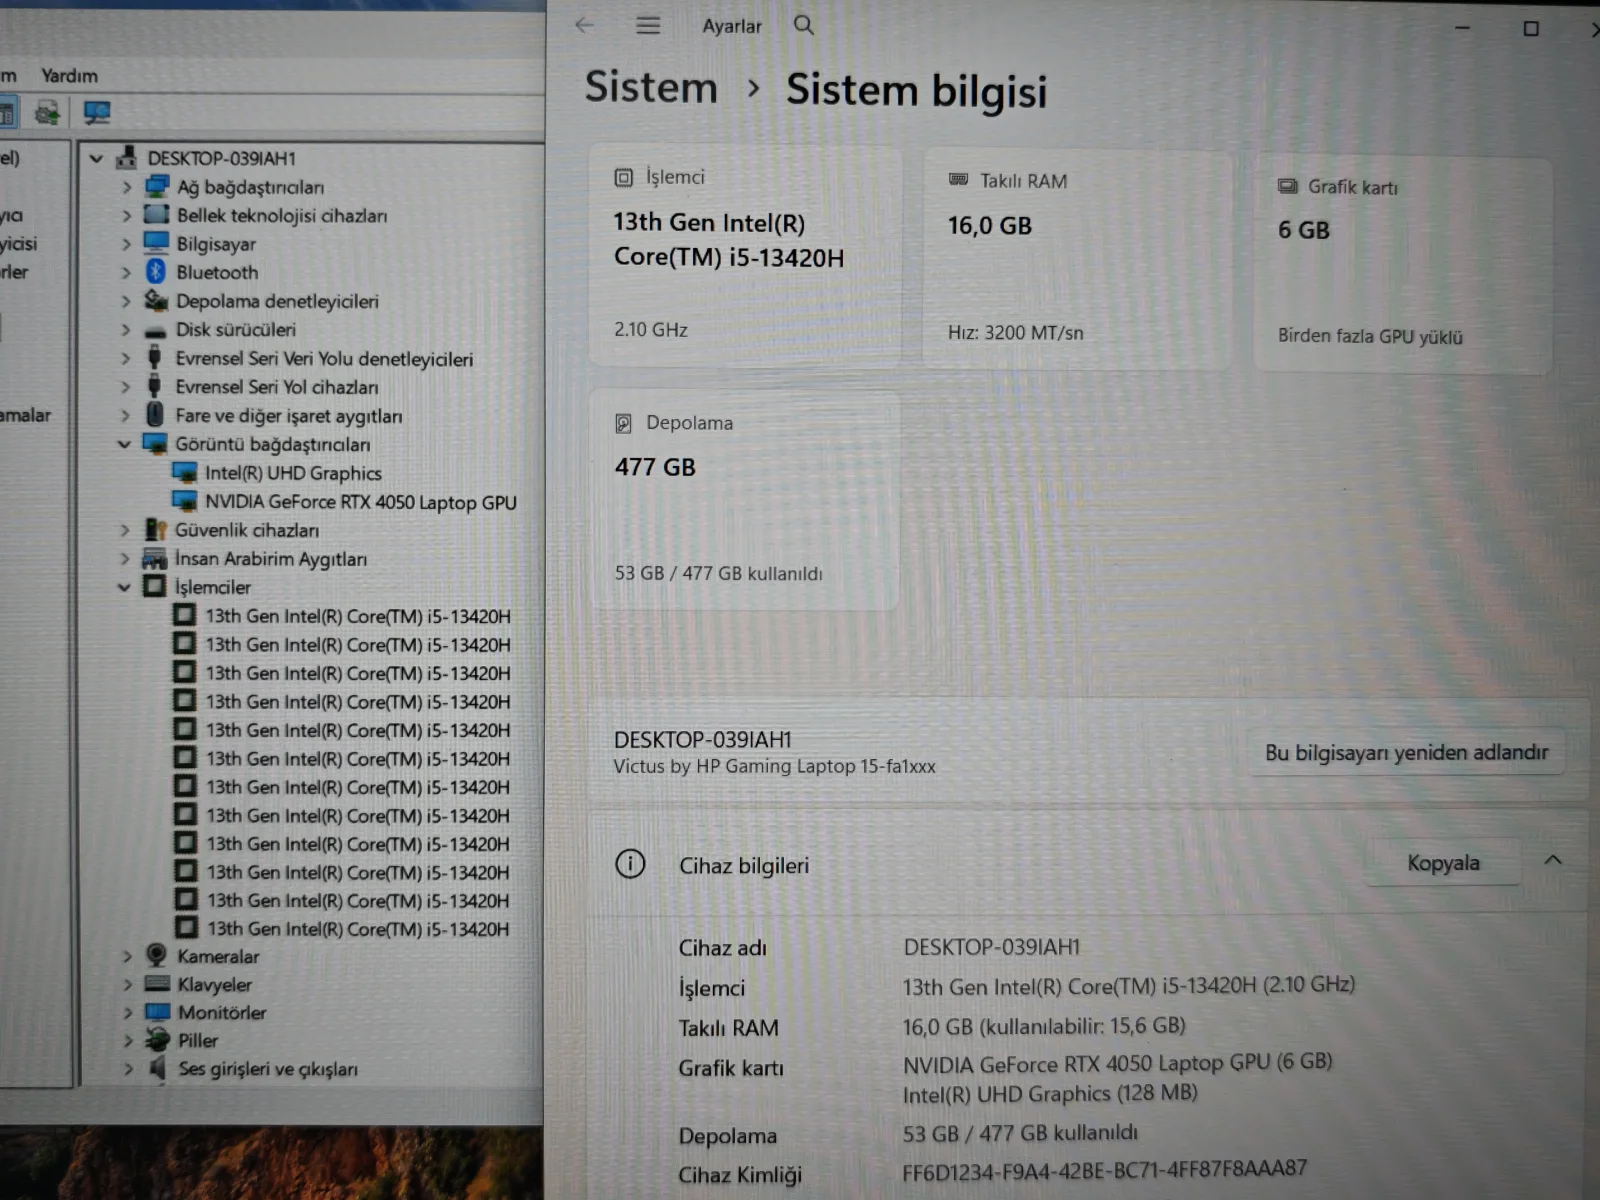Click the Takılı RAM memory icon
The height and width of the screenshot is (1200, 1600).
click(958, 180)
